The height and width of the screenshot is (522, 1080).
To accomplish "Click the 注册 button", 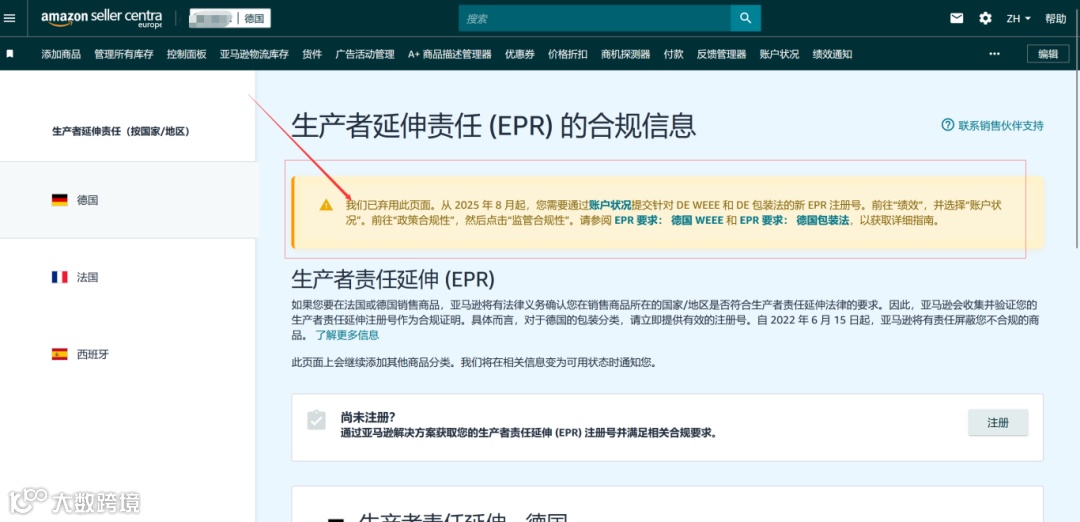I will 998,423.
